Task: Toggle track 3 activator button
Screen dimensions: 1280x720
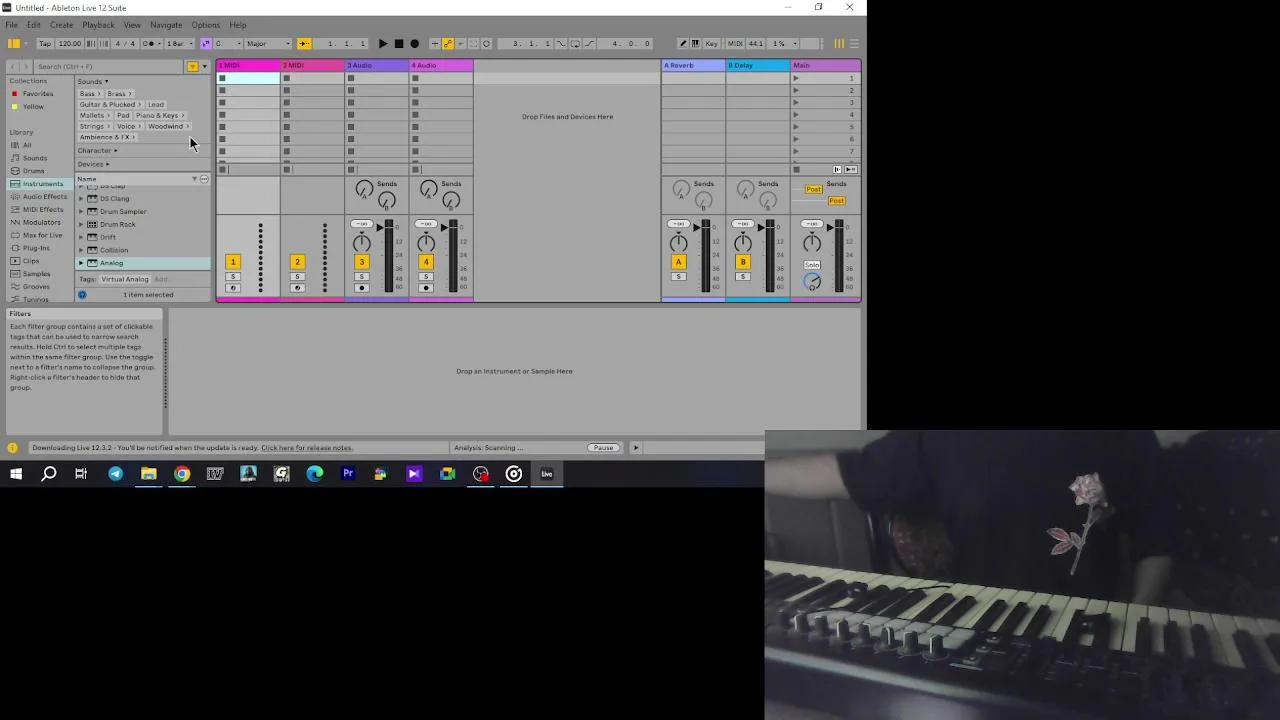Action: (x=361, y=262)
